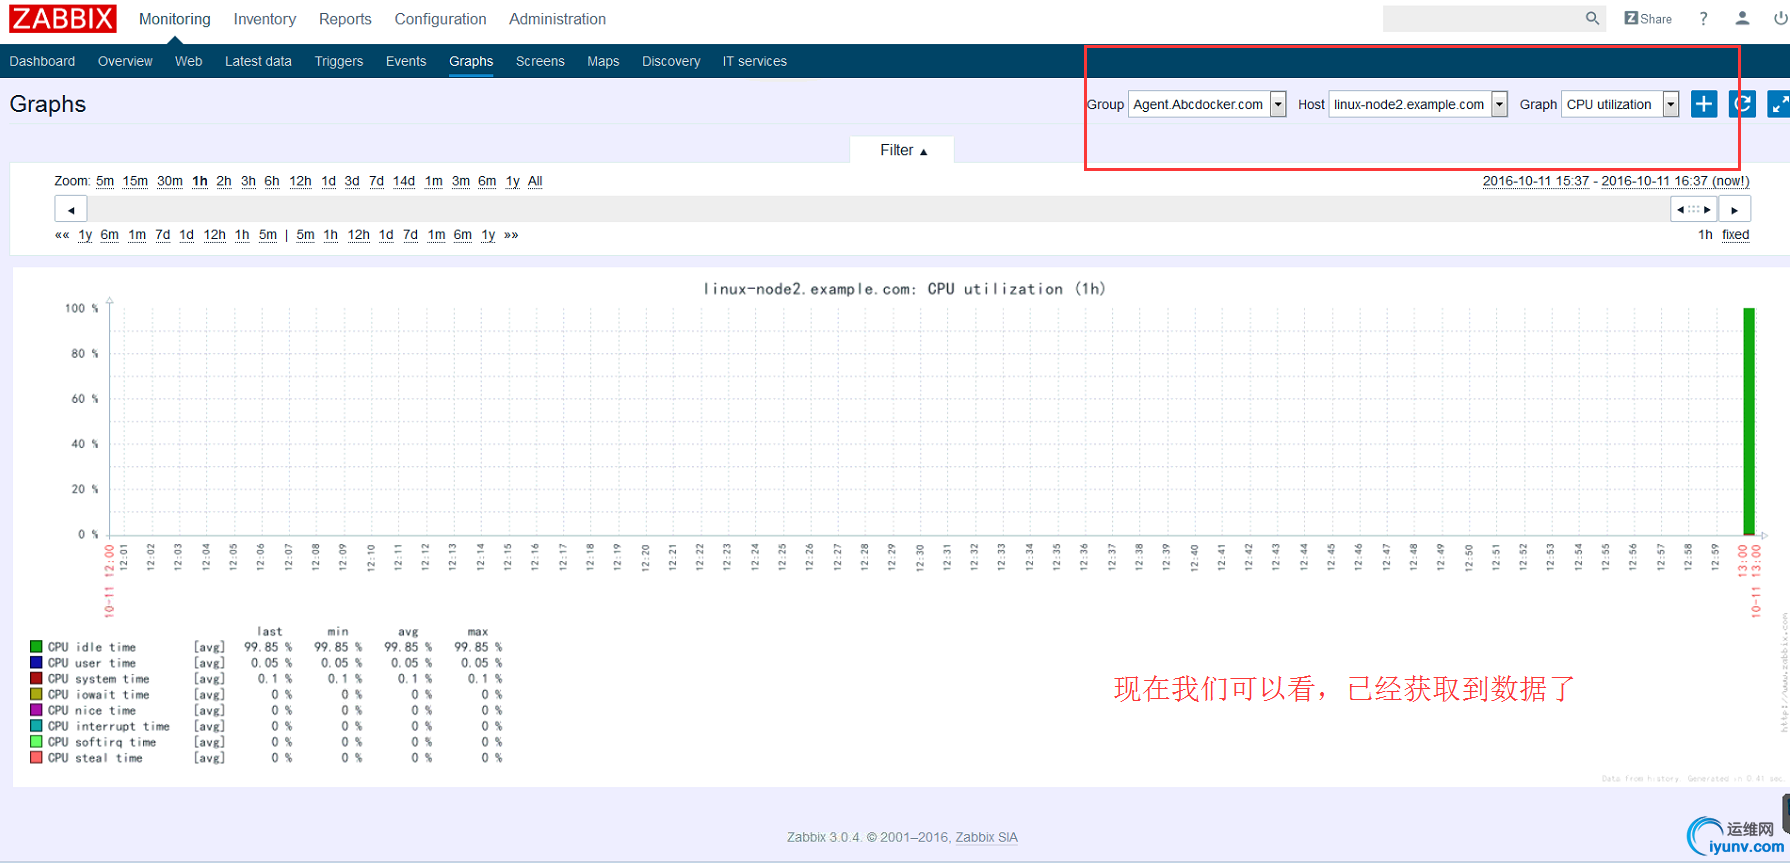
Task: Click the 'CPU softirq time' legend label
Action: click(102, 742)
